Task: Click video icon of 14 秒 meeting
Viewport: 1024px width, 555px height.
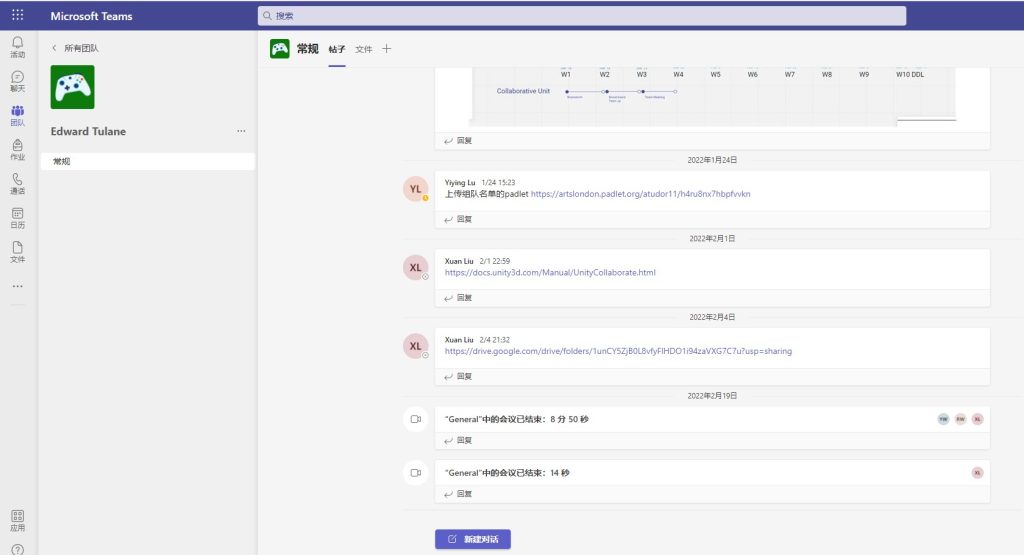Action: point(415,473)
